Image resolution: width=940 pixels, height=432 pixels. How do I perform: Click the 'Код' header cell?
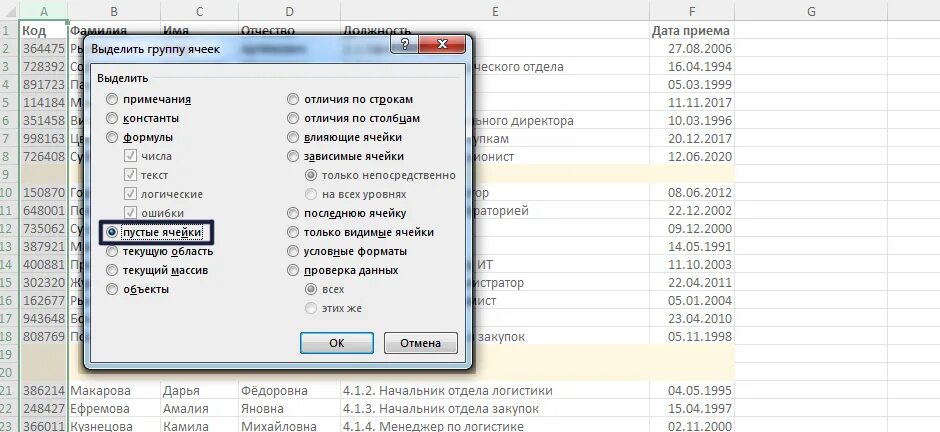(x=44, y=31)
